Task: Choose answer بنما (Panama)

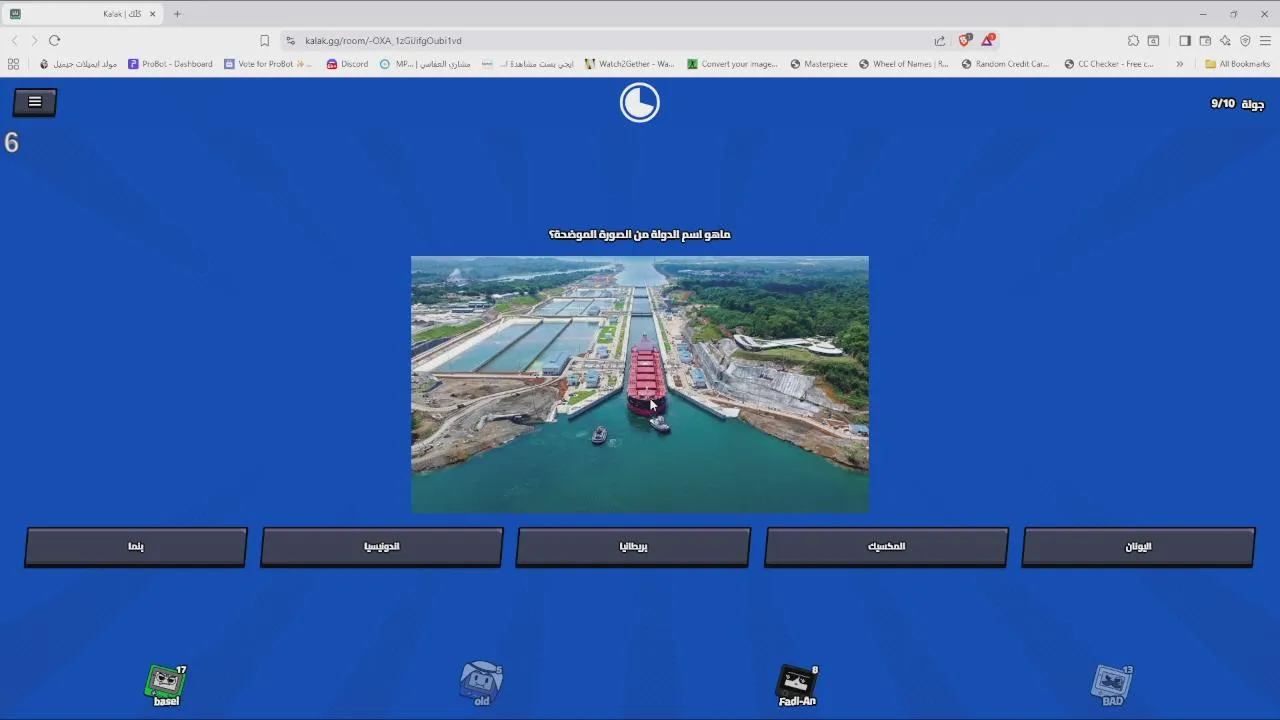Action: pos(136,547)
